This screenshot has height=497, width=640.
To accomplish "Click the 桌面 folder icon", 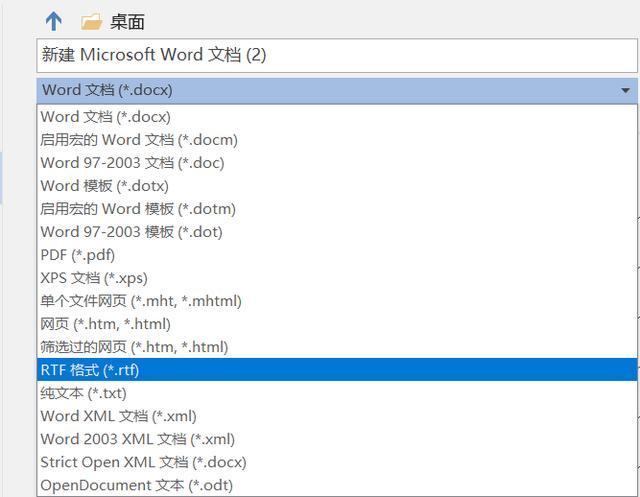I will 91,22.
